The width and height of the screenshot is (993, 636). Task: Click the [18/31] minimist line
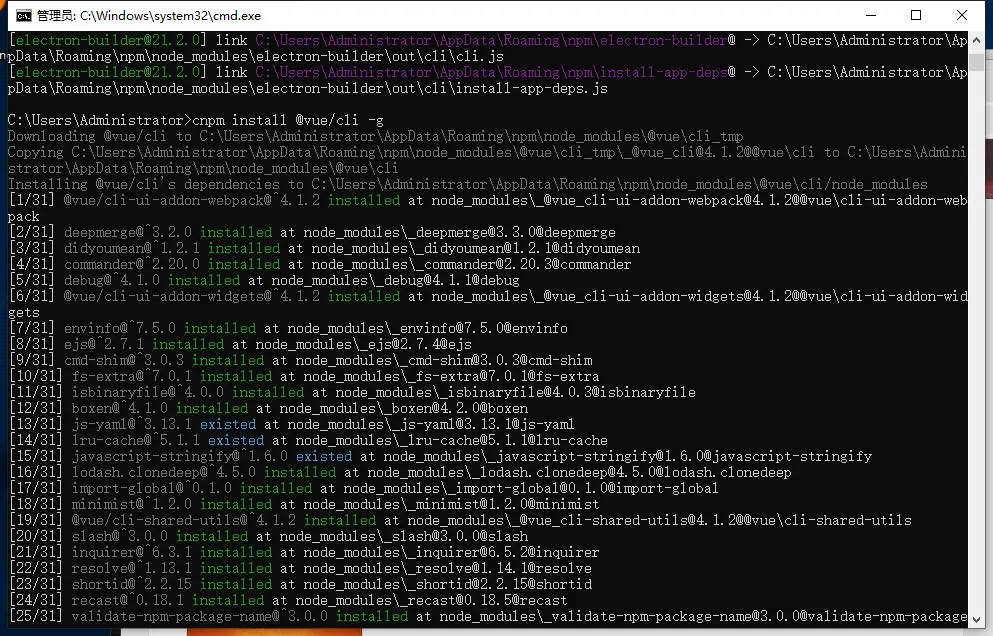tap(303, 504)
